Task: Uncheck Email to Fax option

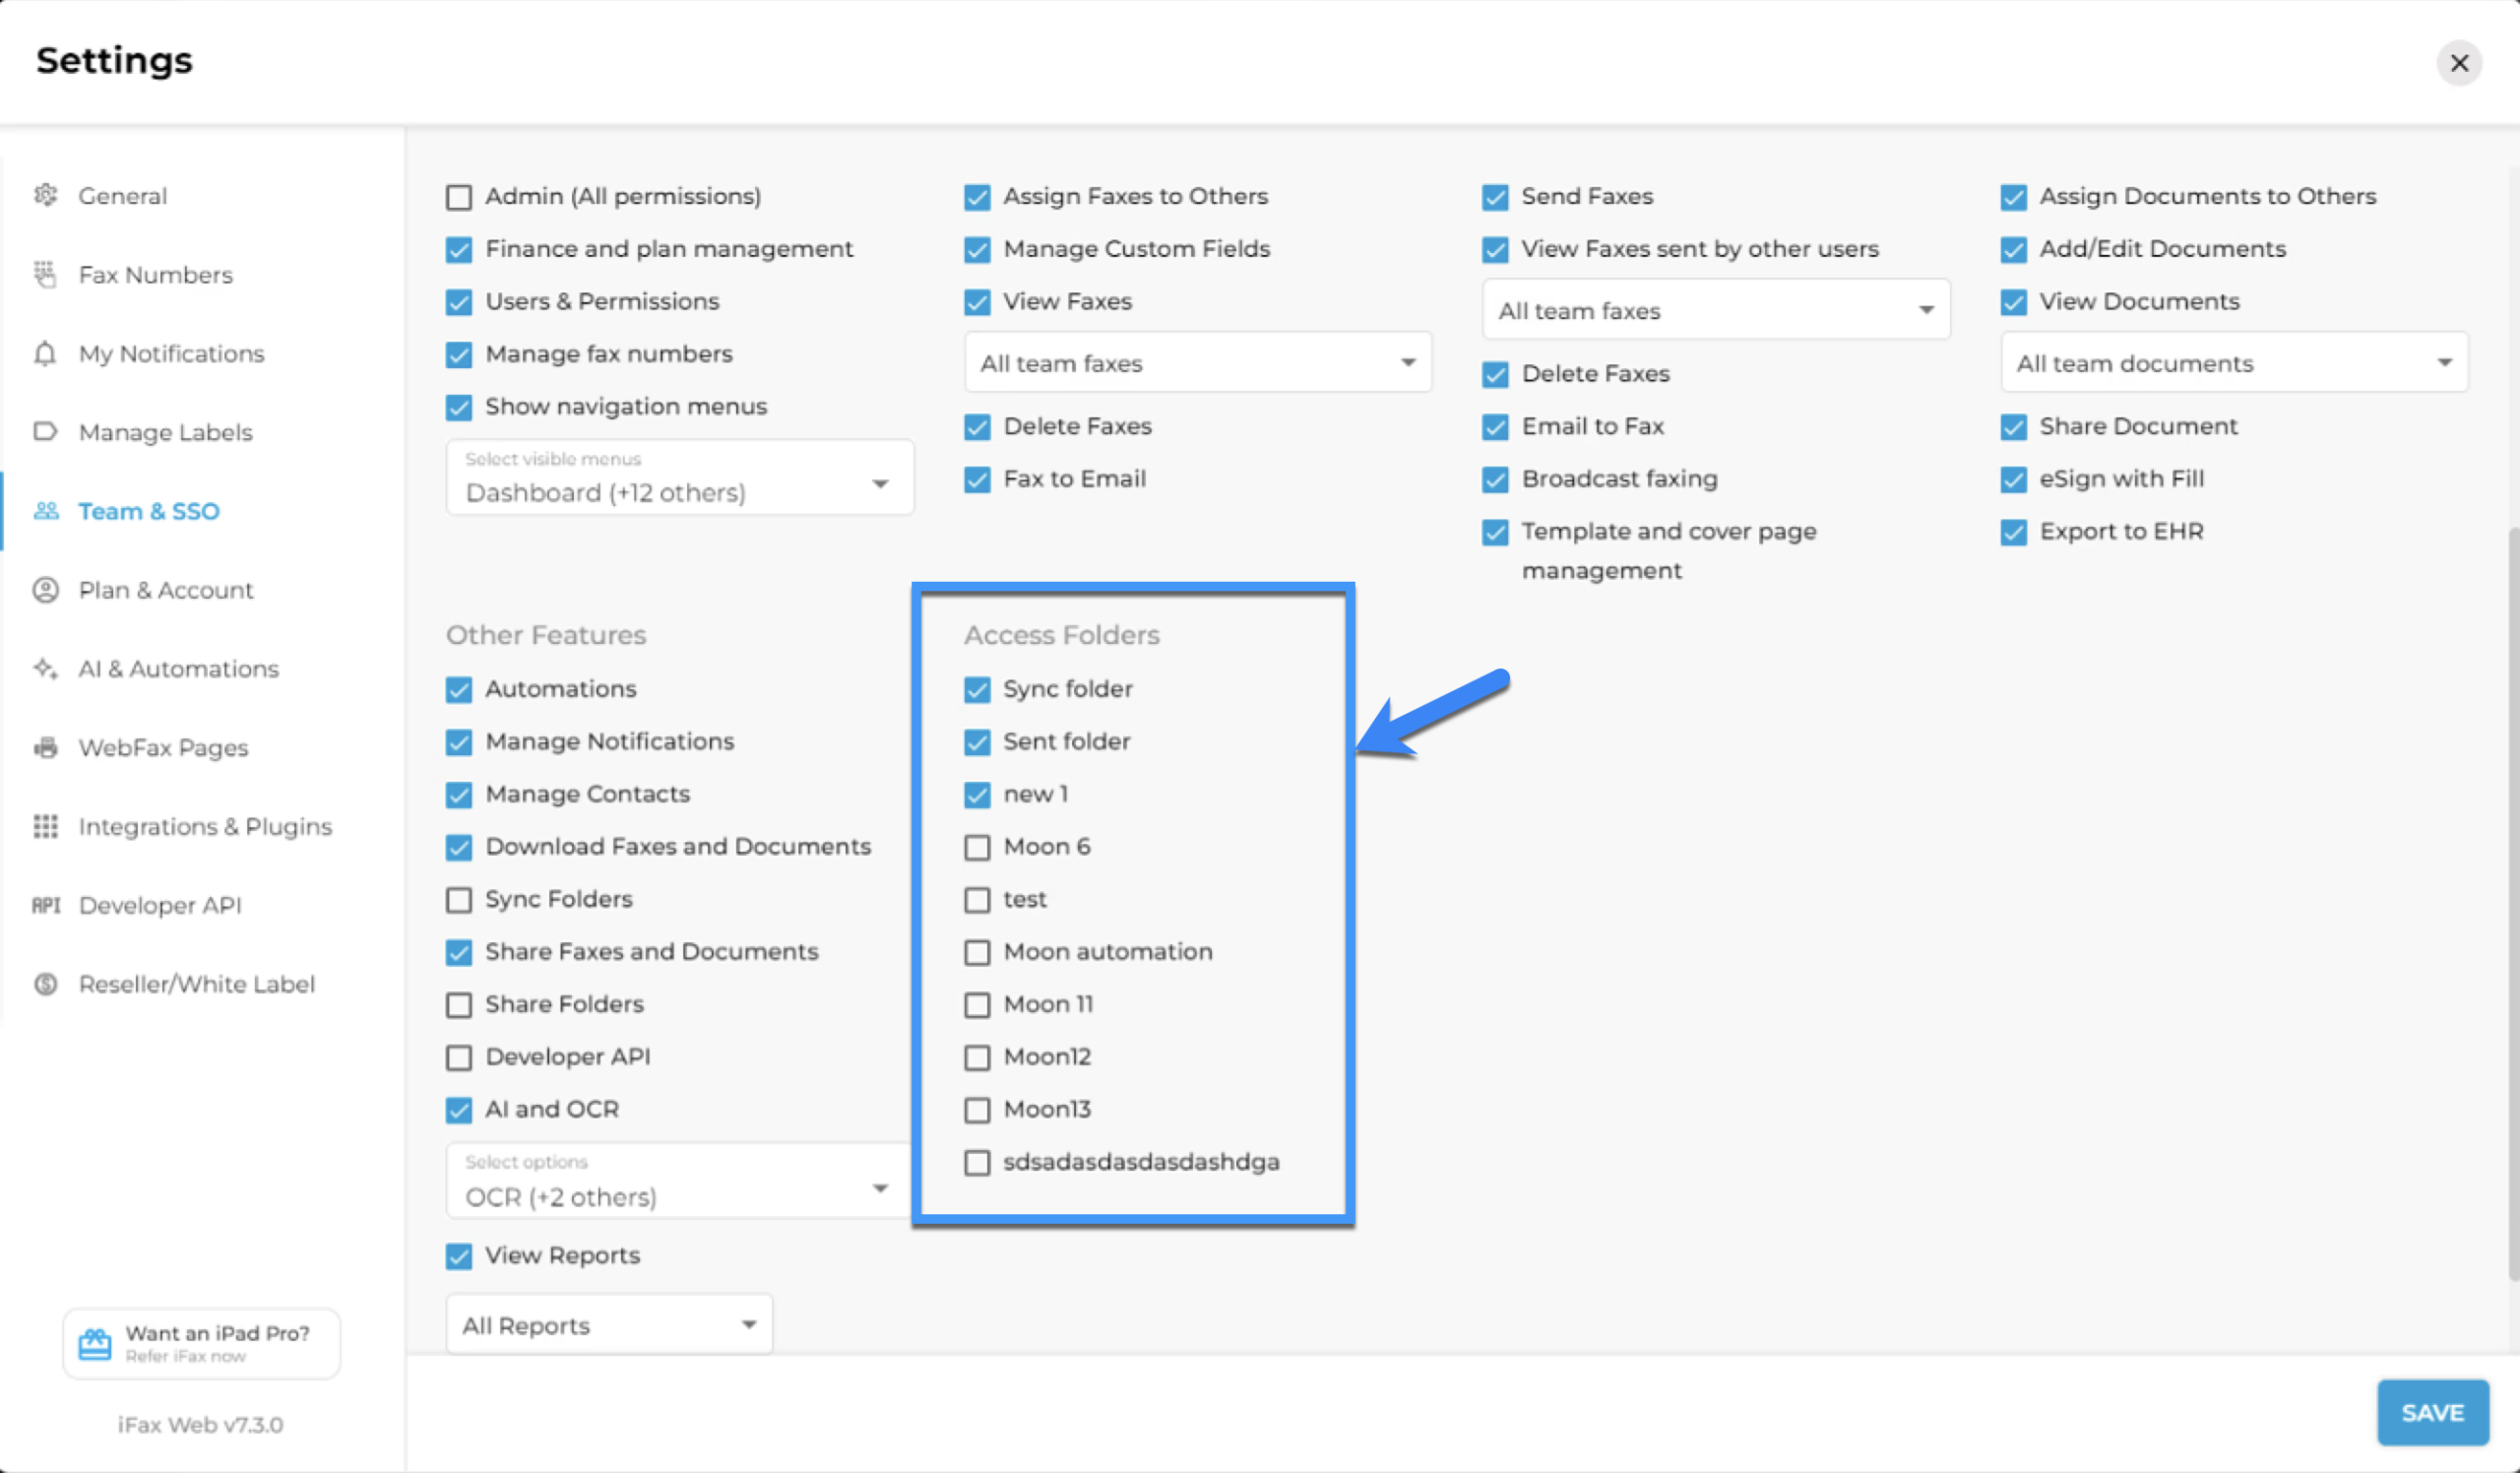Action: tap(1495, 427)
